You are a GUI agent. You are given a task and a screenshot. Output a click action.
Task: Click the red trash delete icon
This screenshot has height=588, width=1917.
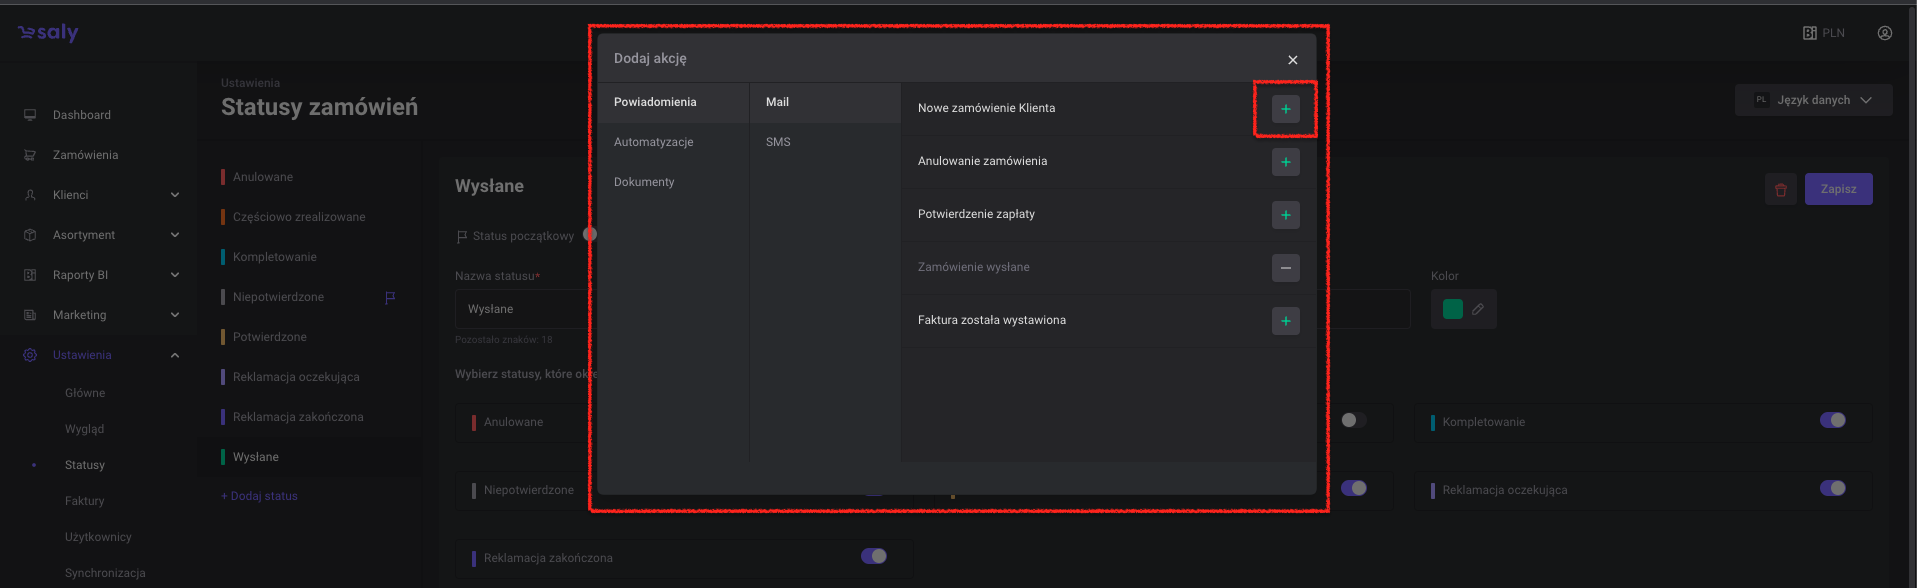[1780, 189]
